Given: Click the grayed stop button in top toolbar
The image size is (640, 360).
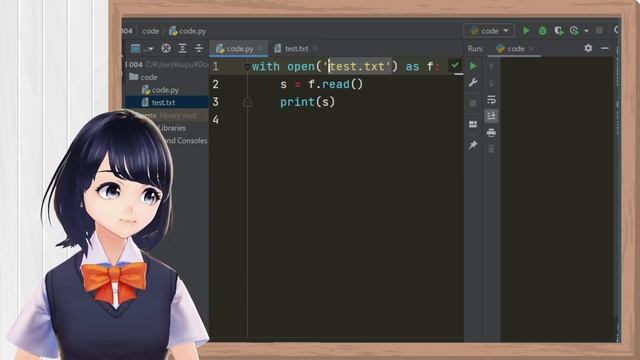Looking at the screenshot, I should (x=599, y=31).
